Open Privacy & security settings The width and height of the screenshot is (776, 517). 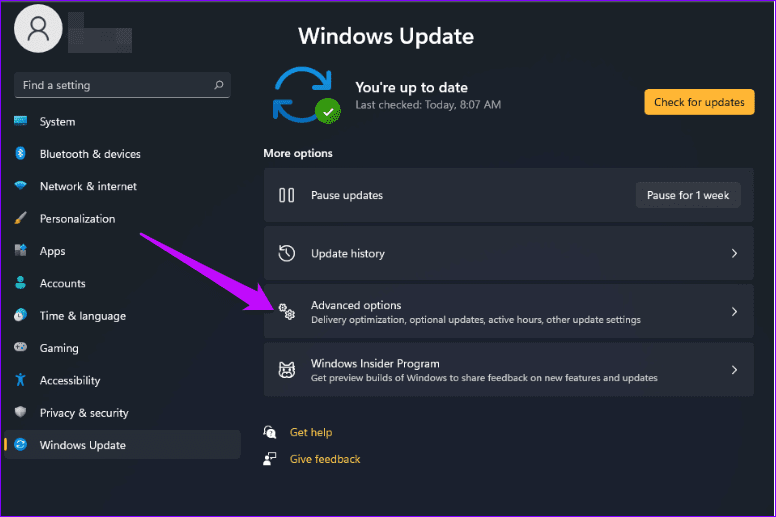tap(122, 413)
